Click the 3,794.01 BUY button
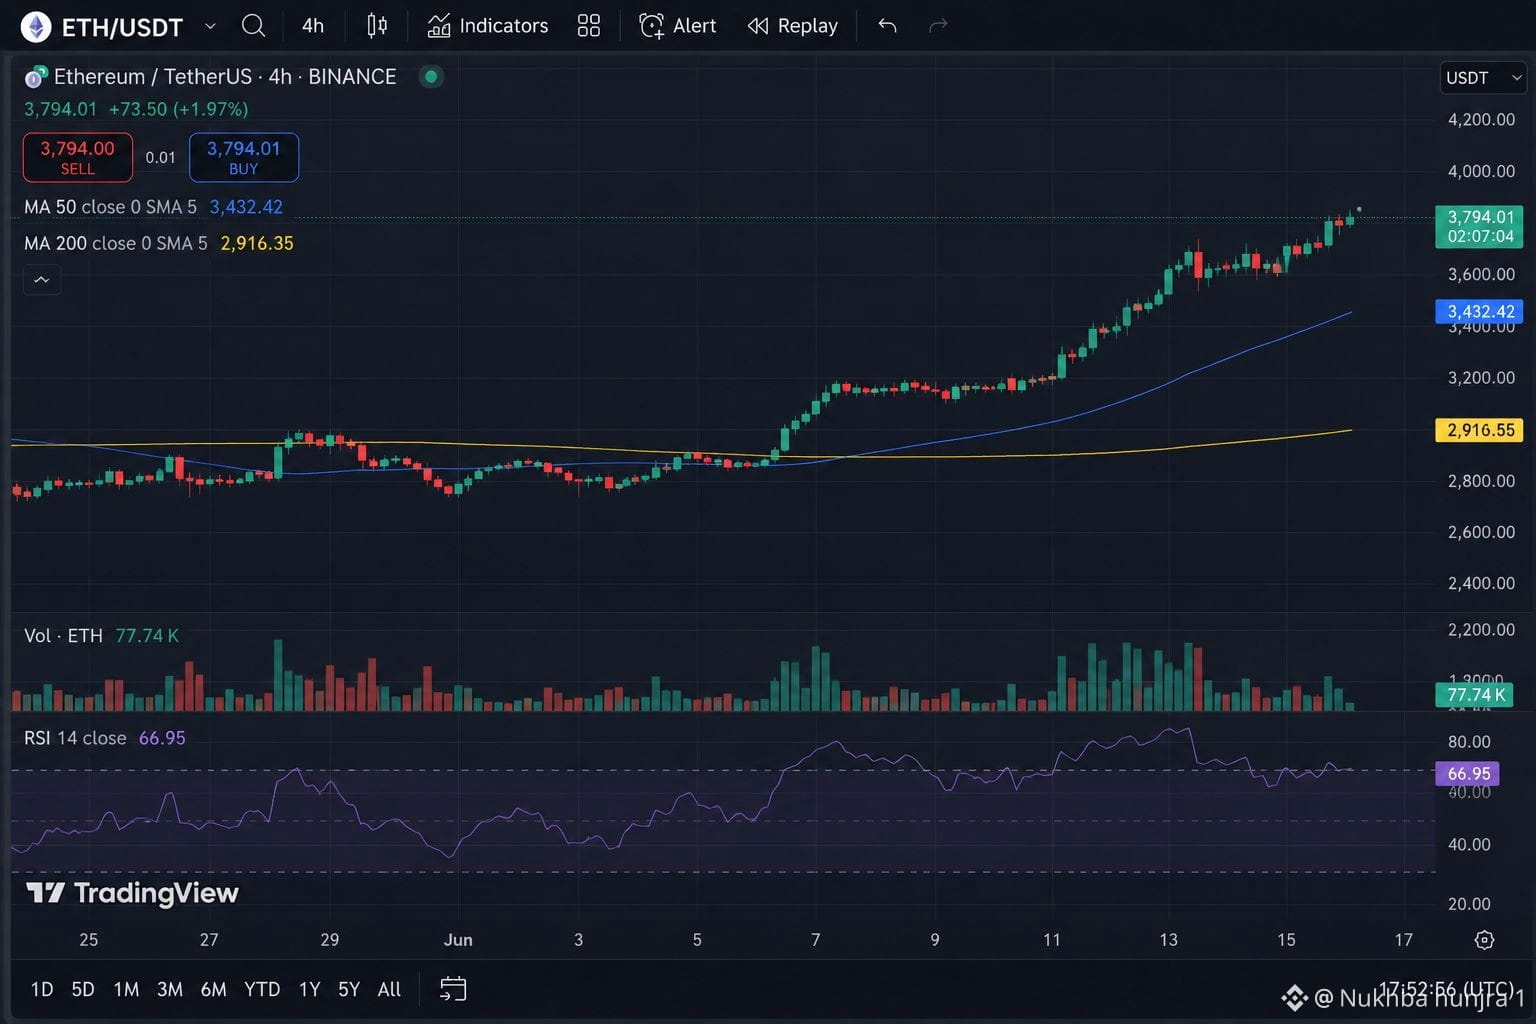 point(244,157)
